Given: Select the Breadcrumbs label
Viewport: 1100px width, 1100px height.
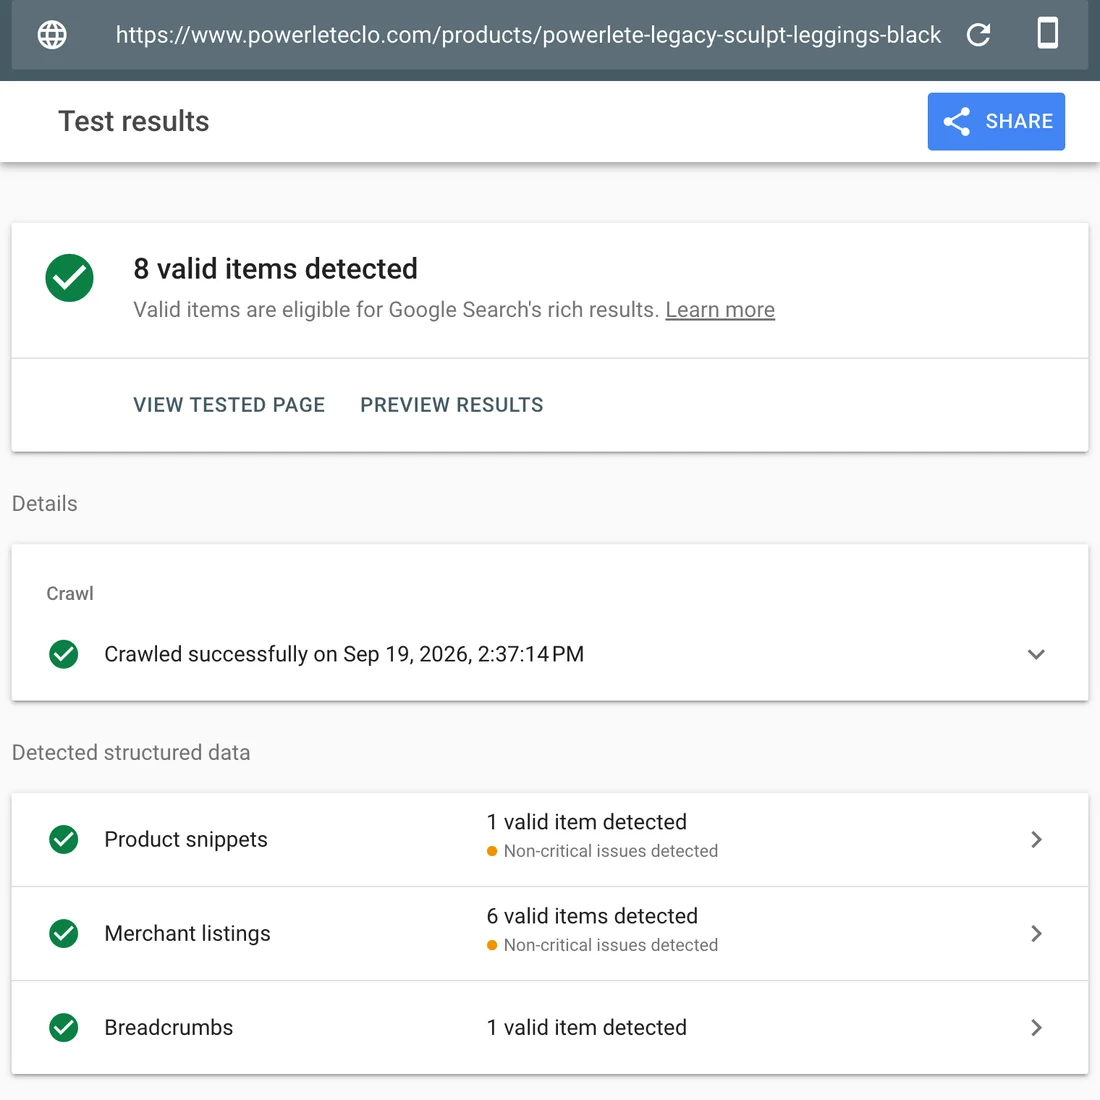Looking at the screenshot, I should point(168,1027).
